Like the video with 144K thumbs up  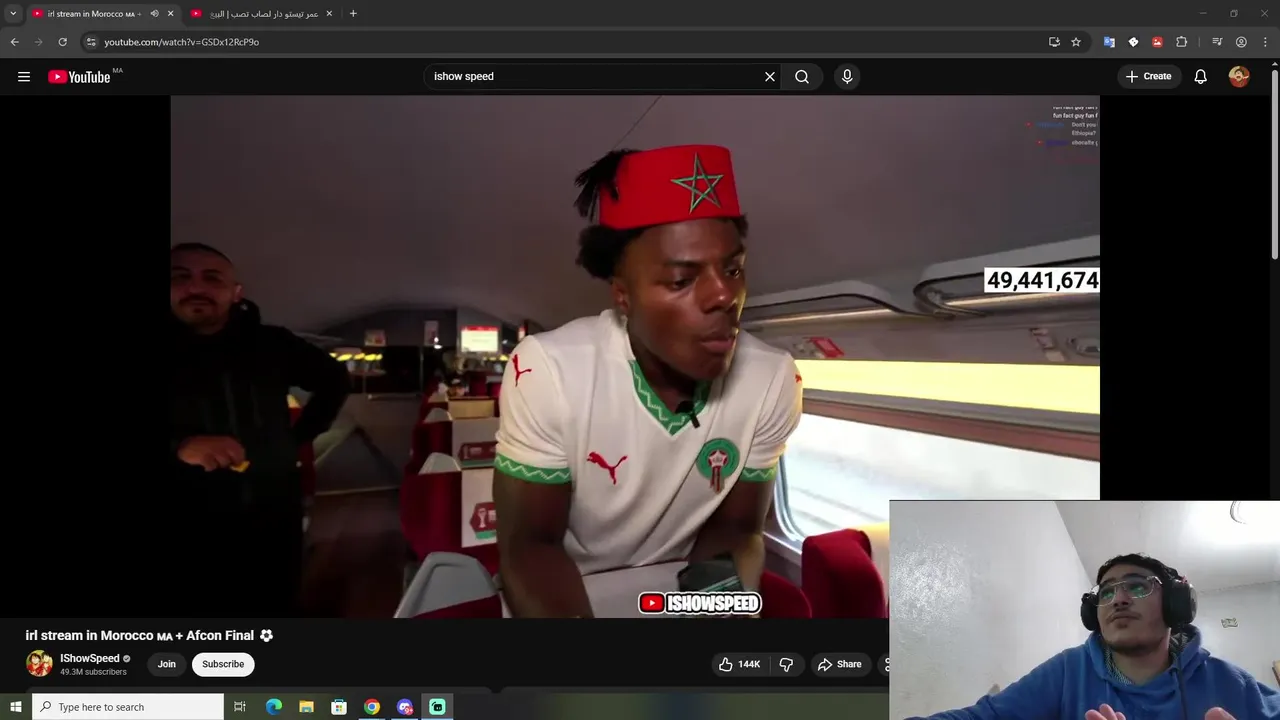coord(740,664)
